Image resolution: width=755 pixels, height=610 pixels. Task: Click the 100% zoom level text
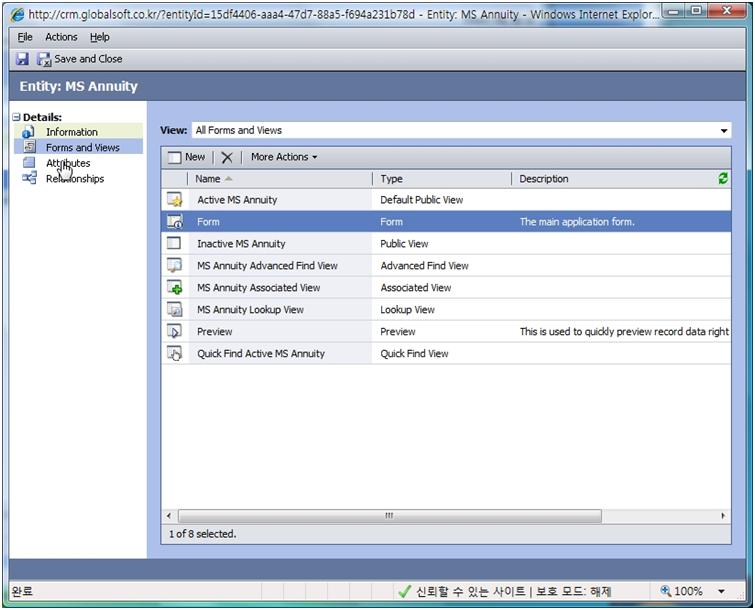pos(688,591)
